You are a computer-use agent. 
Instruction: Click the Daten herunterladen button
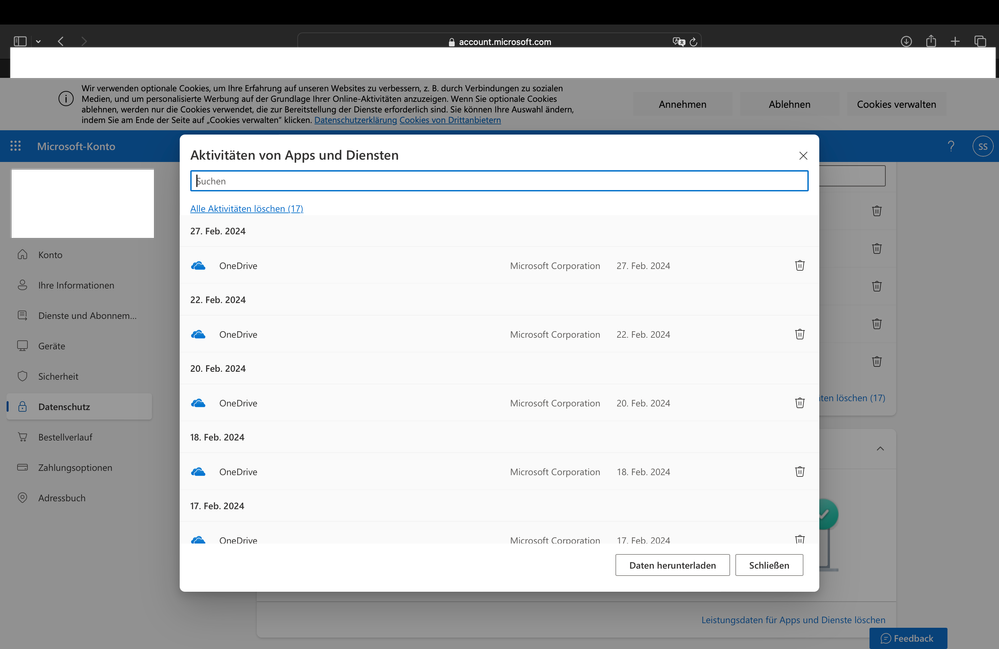point(672,565)
